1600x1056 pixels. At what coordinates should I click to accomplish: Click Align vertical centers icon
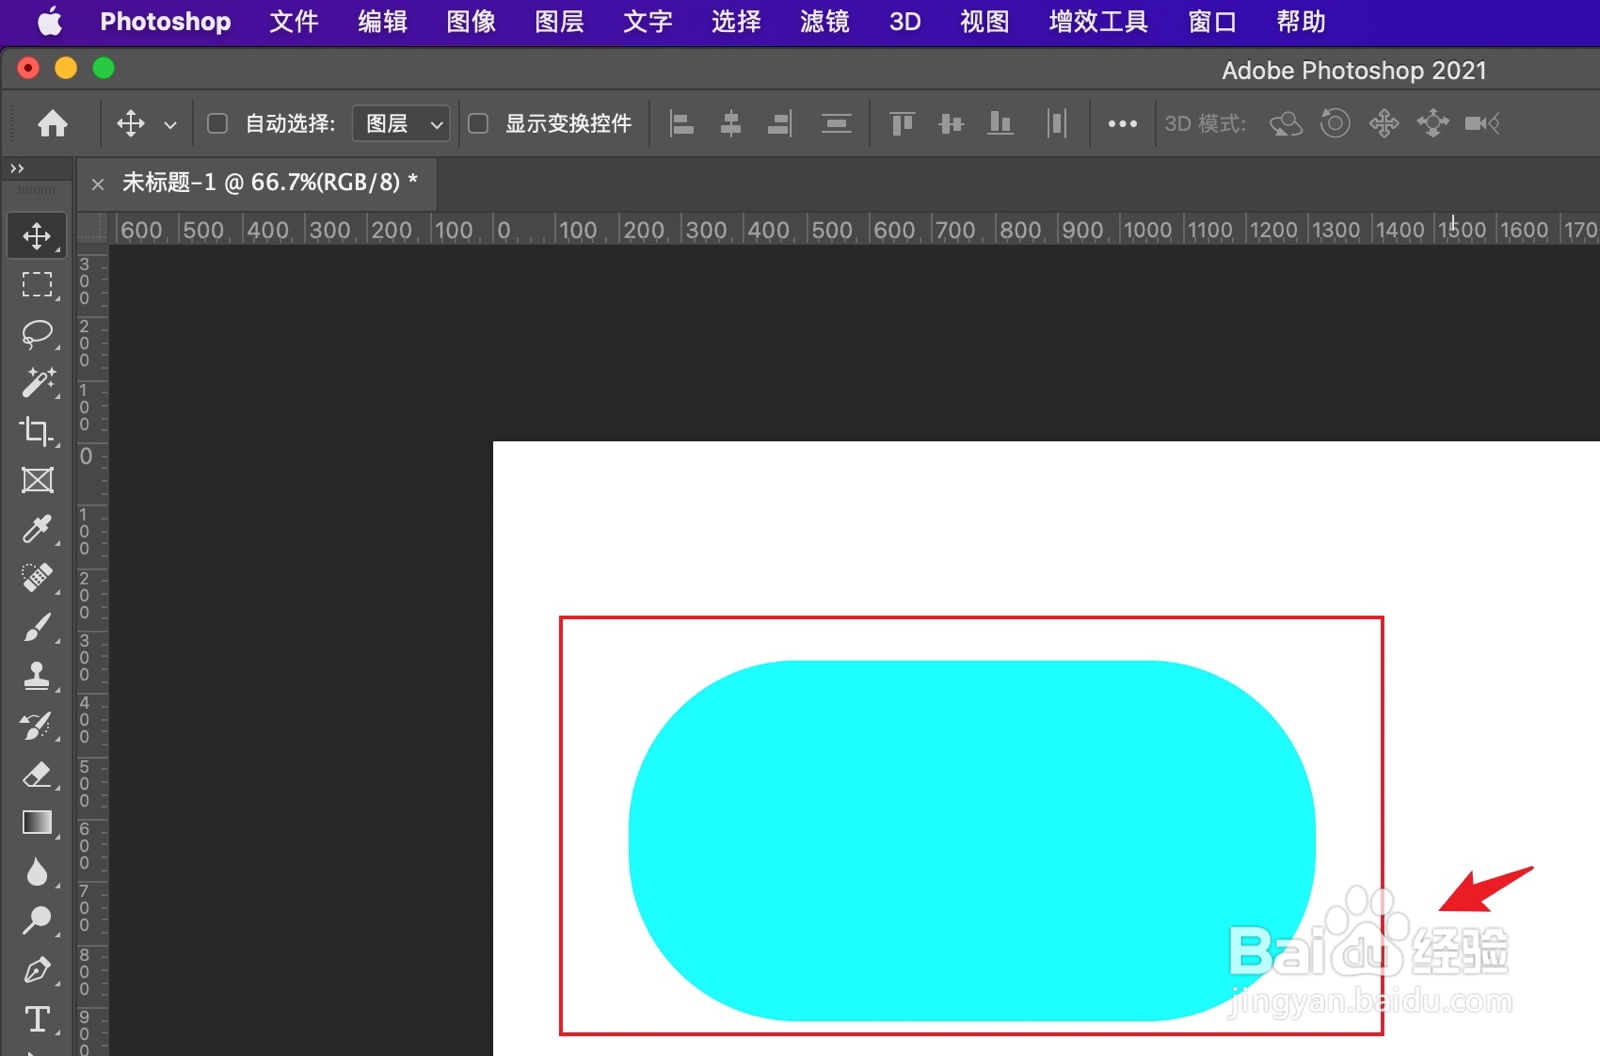951,123
